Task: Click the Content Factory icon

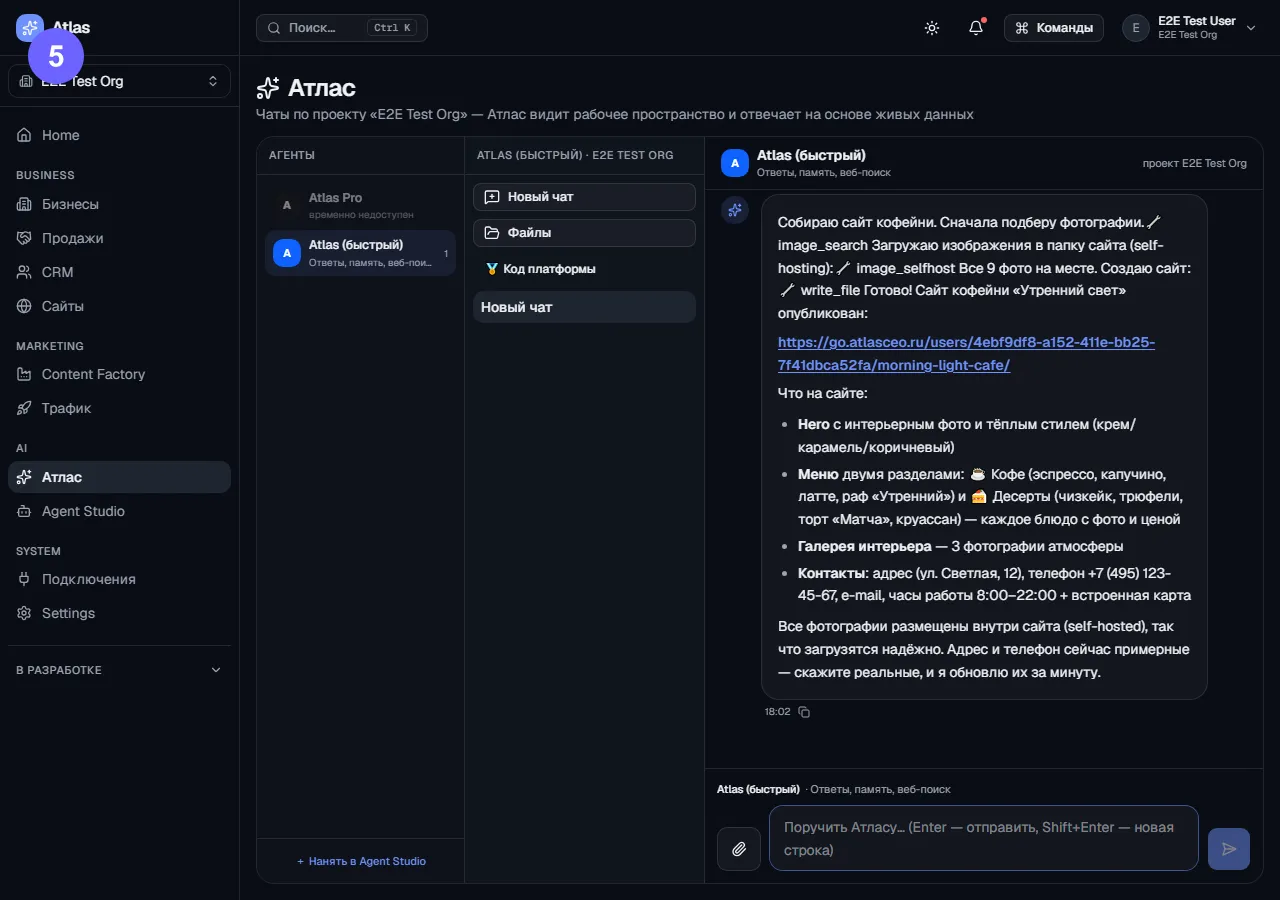Action: pyautogui.click(x=24, y=374)
